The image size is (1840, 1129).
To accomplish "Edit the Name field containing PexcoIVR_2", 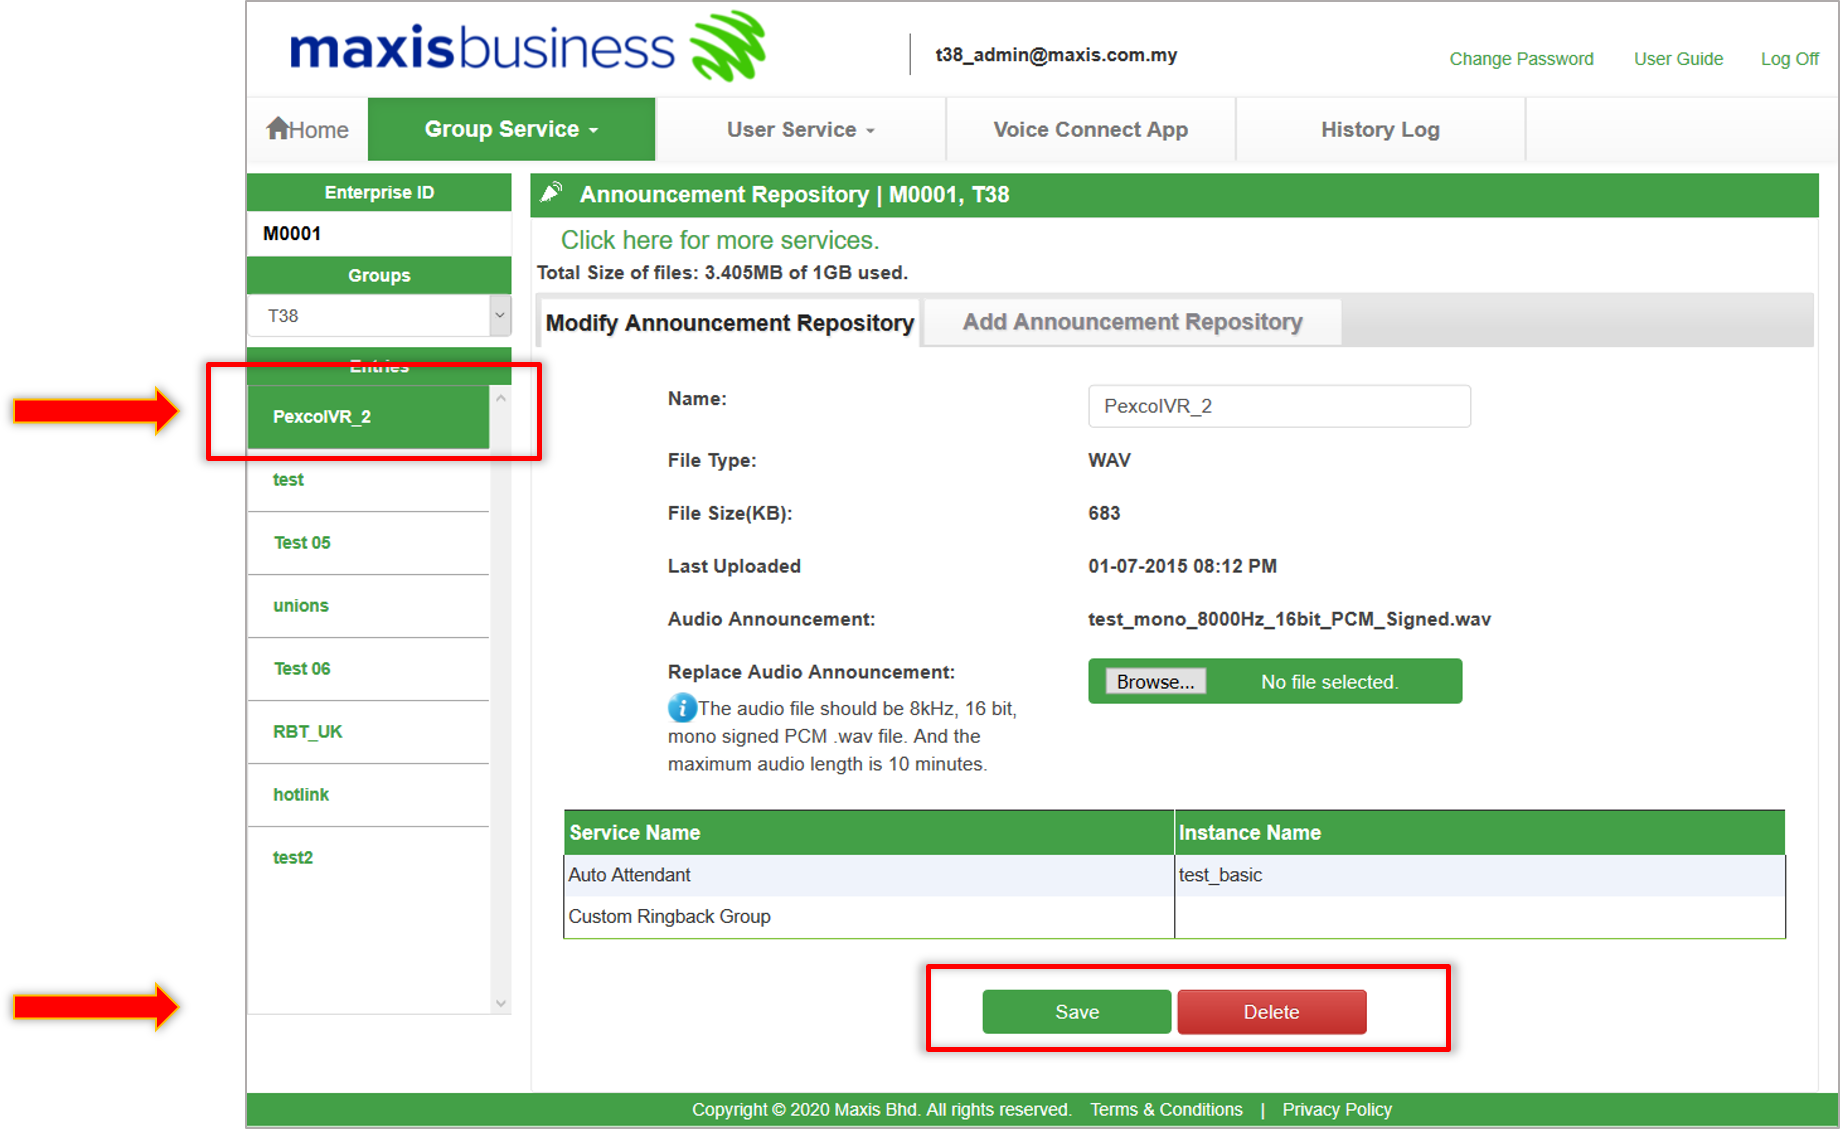I will 1279,405.
